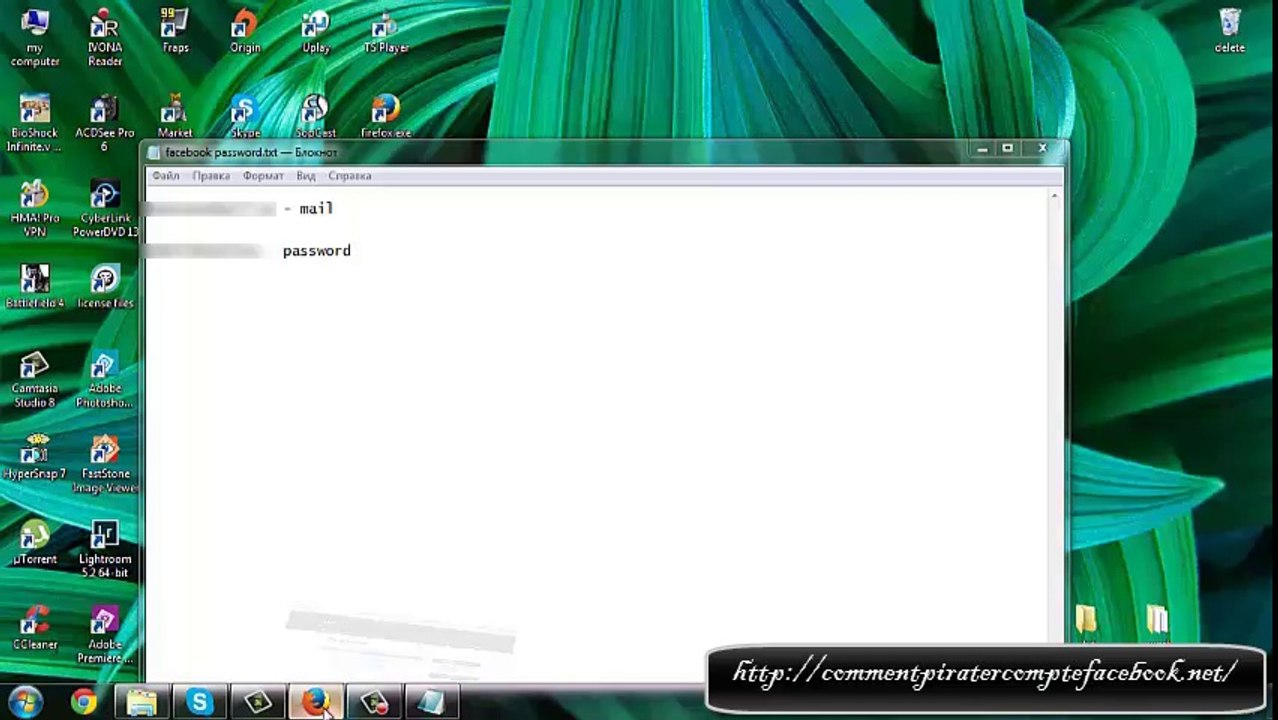The width and height of the screenshot is (1278, 720).
Task: Select the Skype desktop shortcut
Action: point(245,116)
